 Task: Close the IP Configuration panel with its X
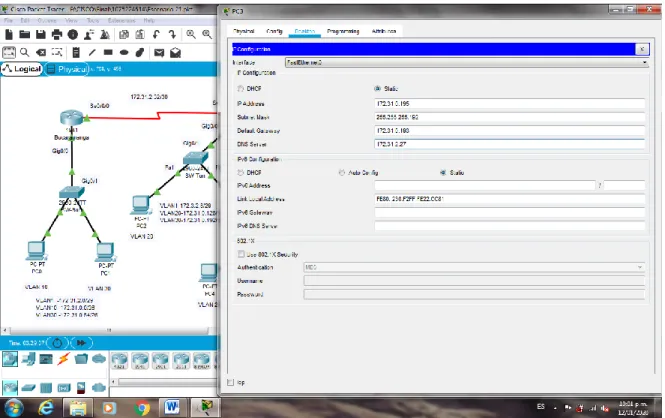point(642,49)
